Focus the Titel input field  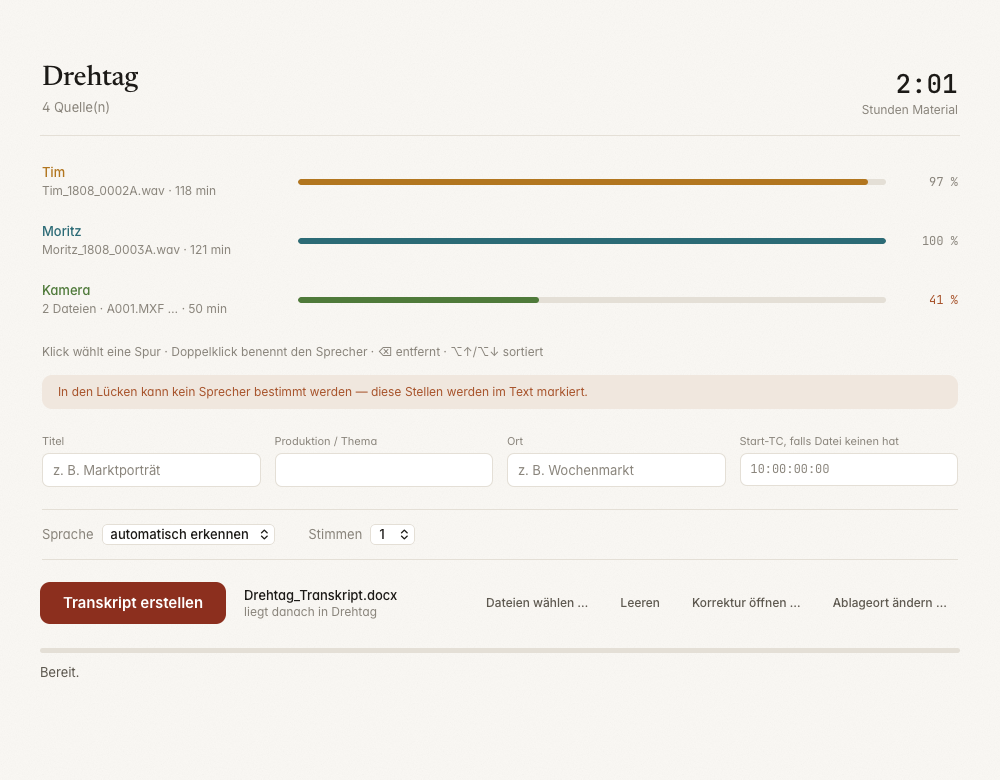coord(151,470)
